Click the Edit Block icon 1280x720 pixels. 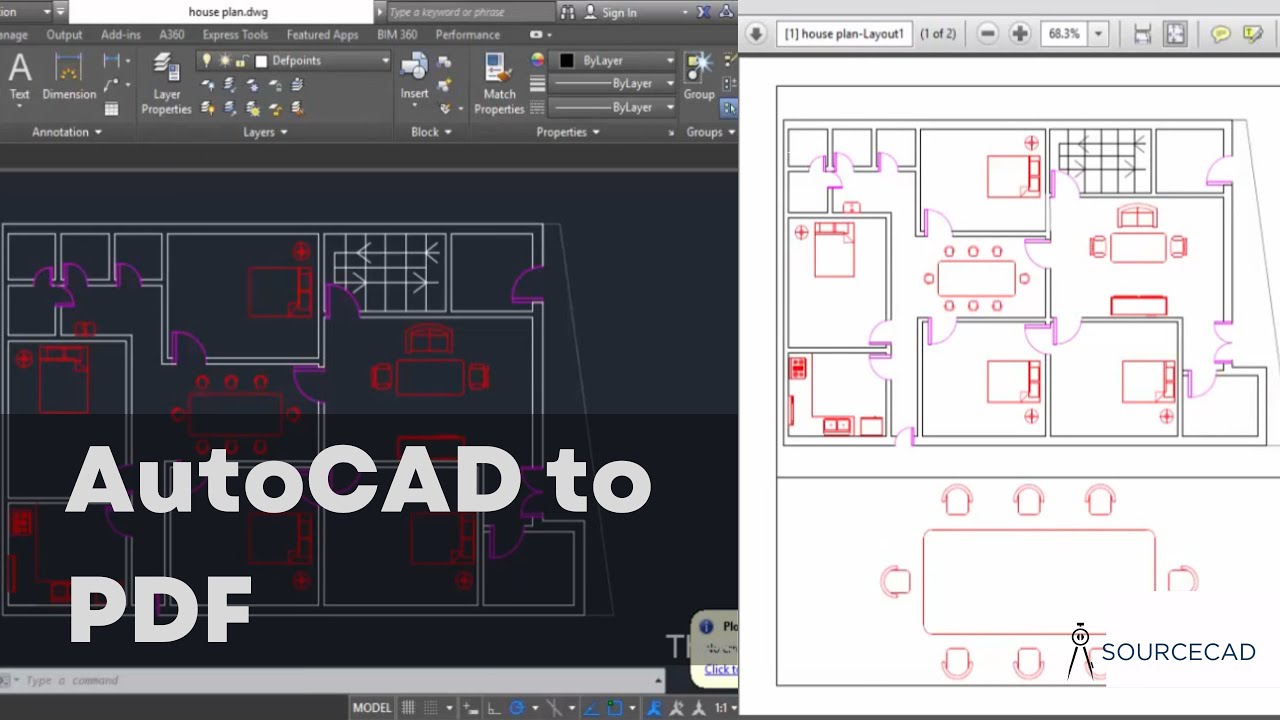[x=444, y=86]
